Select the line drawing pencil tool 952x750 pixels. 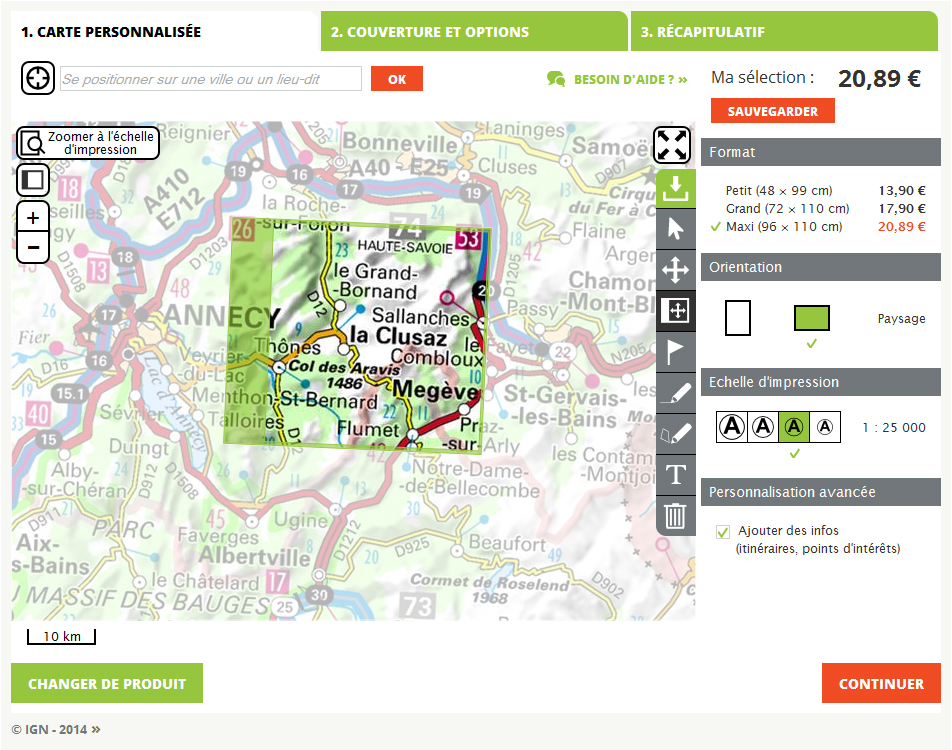pos(675,392)
